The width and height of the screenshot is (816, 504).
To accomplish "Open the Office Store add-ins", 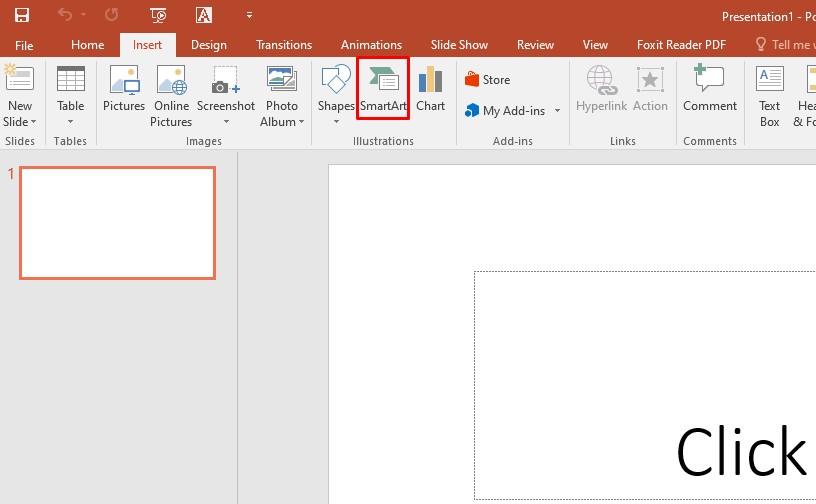I will point(487,80).
